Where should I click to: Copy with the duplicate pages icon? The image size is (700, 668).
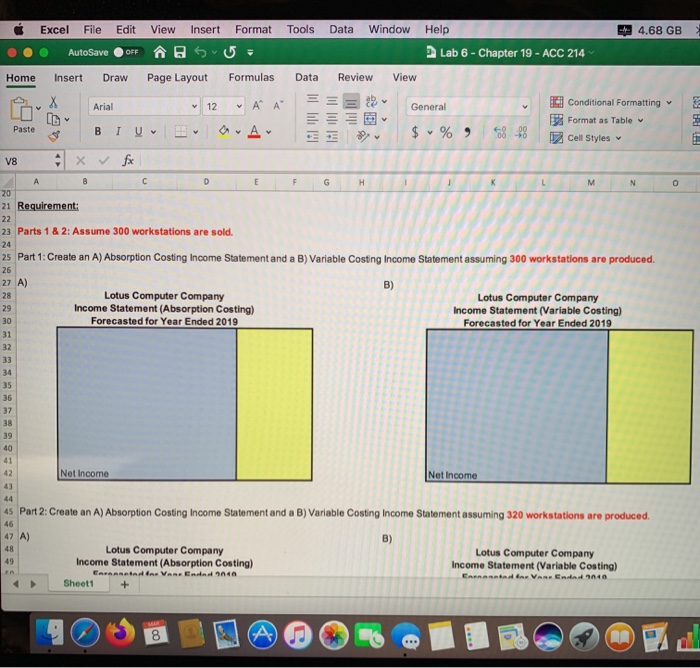54,119
